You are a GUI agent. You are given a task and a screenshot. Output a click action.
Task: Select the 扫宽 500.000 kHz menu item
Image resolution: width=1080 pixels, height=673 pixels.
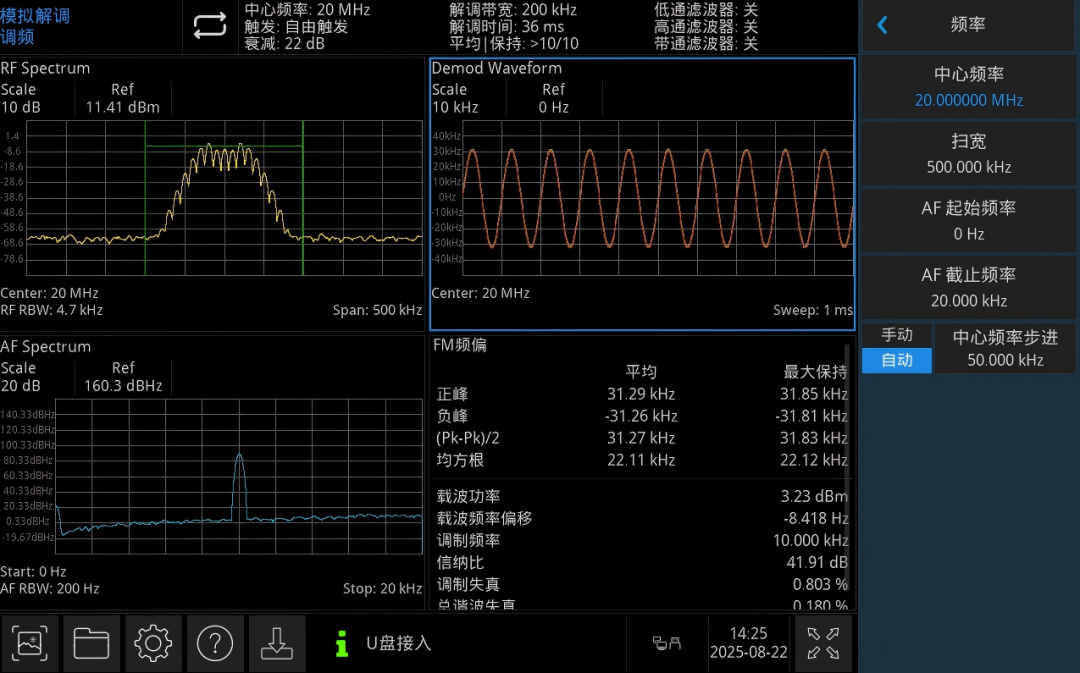click(x=968, y=154)
